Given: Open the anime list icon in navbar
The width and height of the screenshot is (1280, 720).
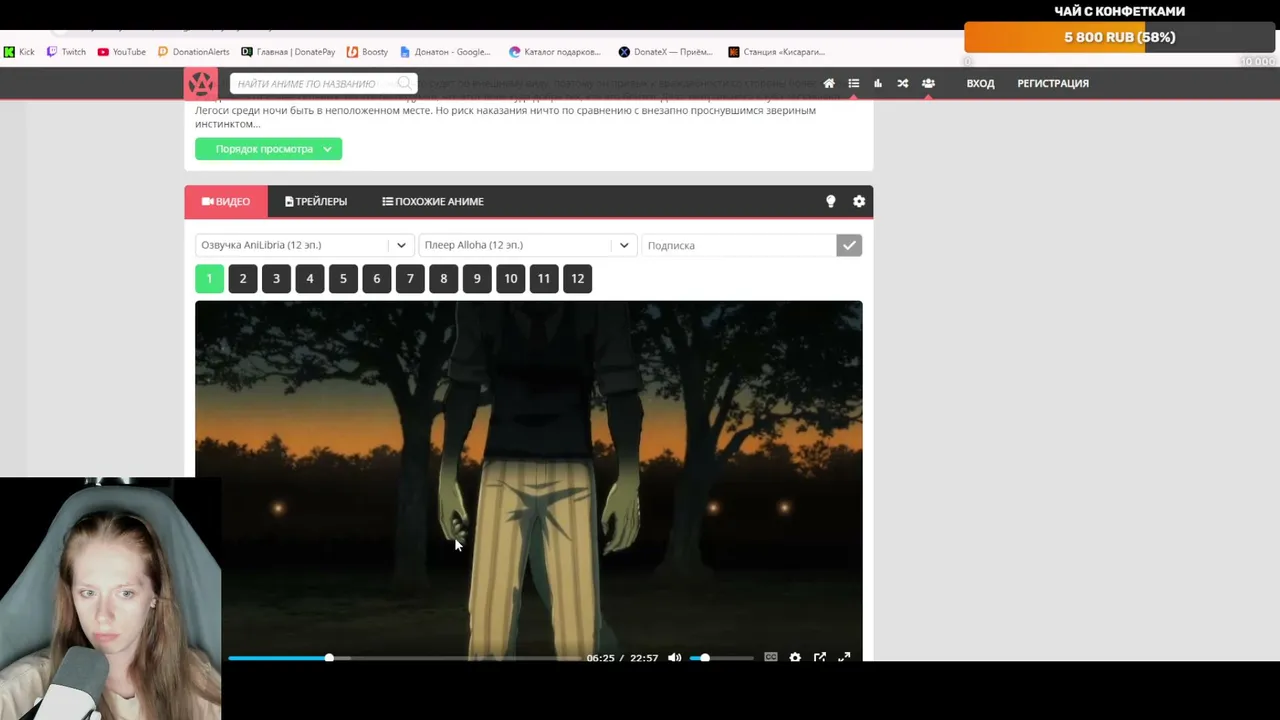Looking at the screenshot, I should click(854, 83).
